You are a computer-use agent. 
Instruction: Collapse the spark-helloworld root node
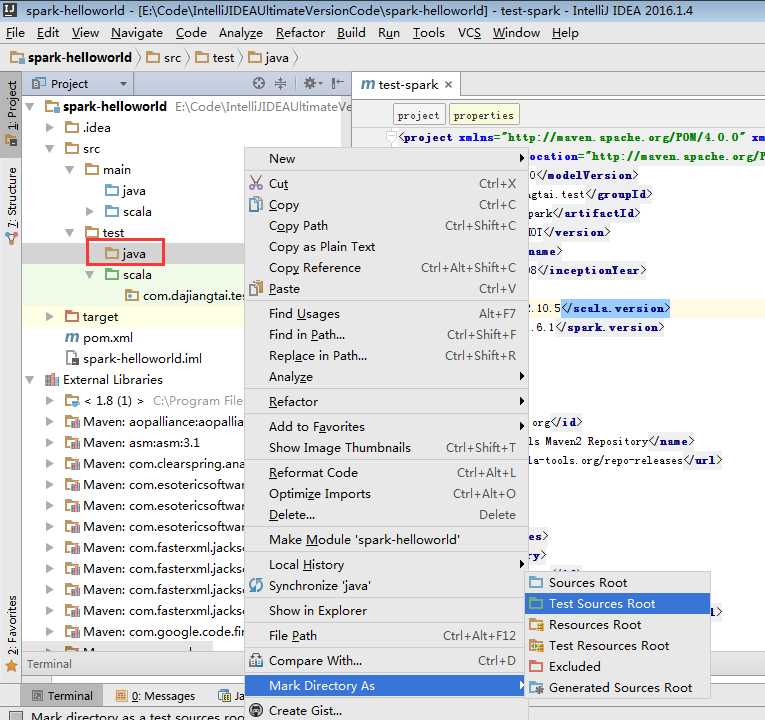[x=30, y=106]
